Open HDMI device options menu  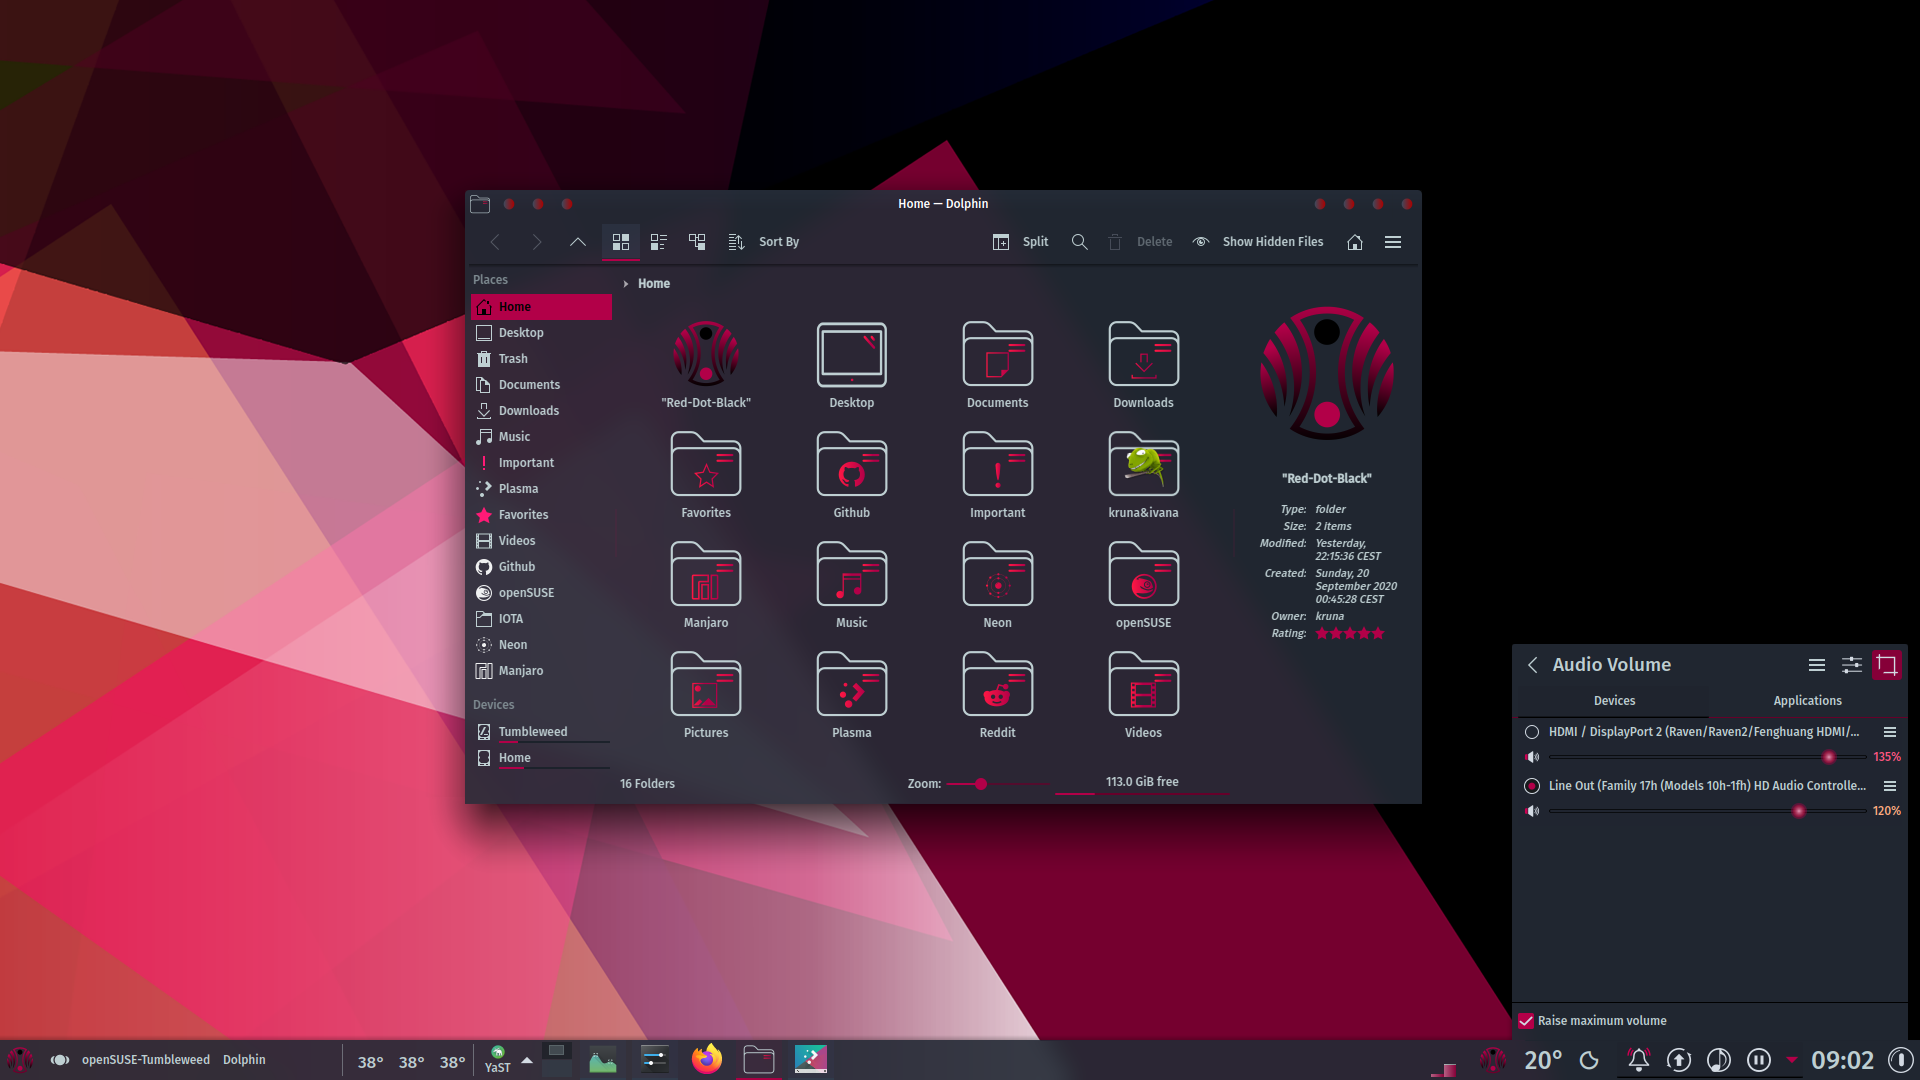click(1890, 732)
